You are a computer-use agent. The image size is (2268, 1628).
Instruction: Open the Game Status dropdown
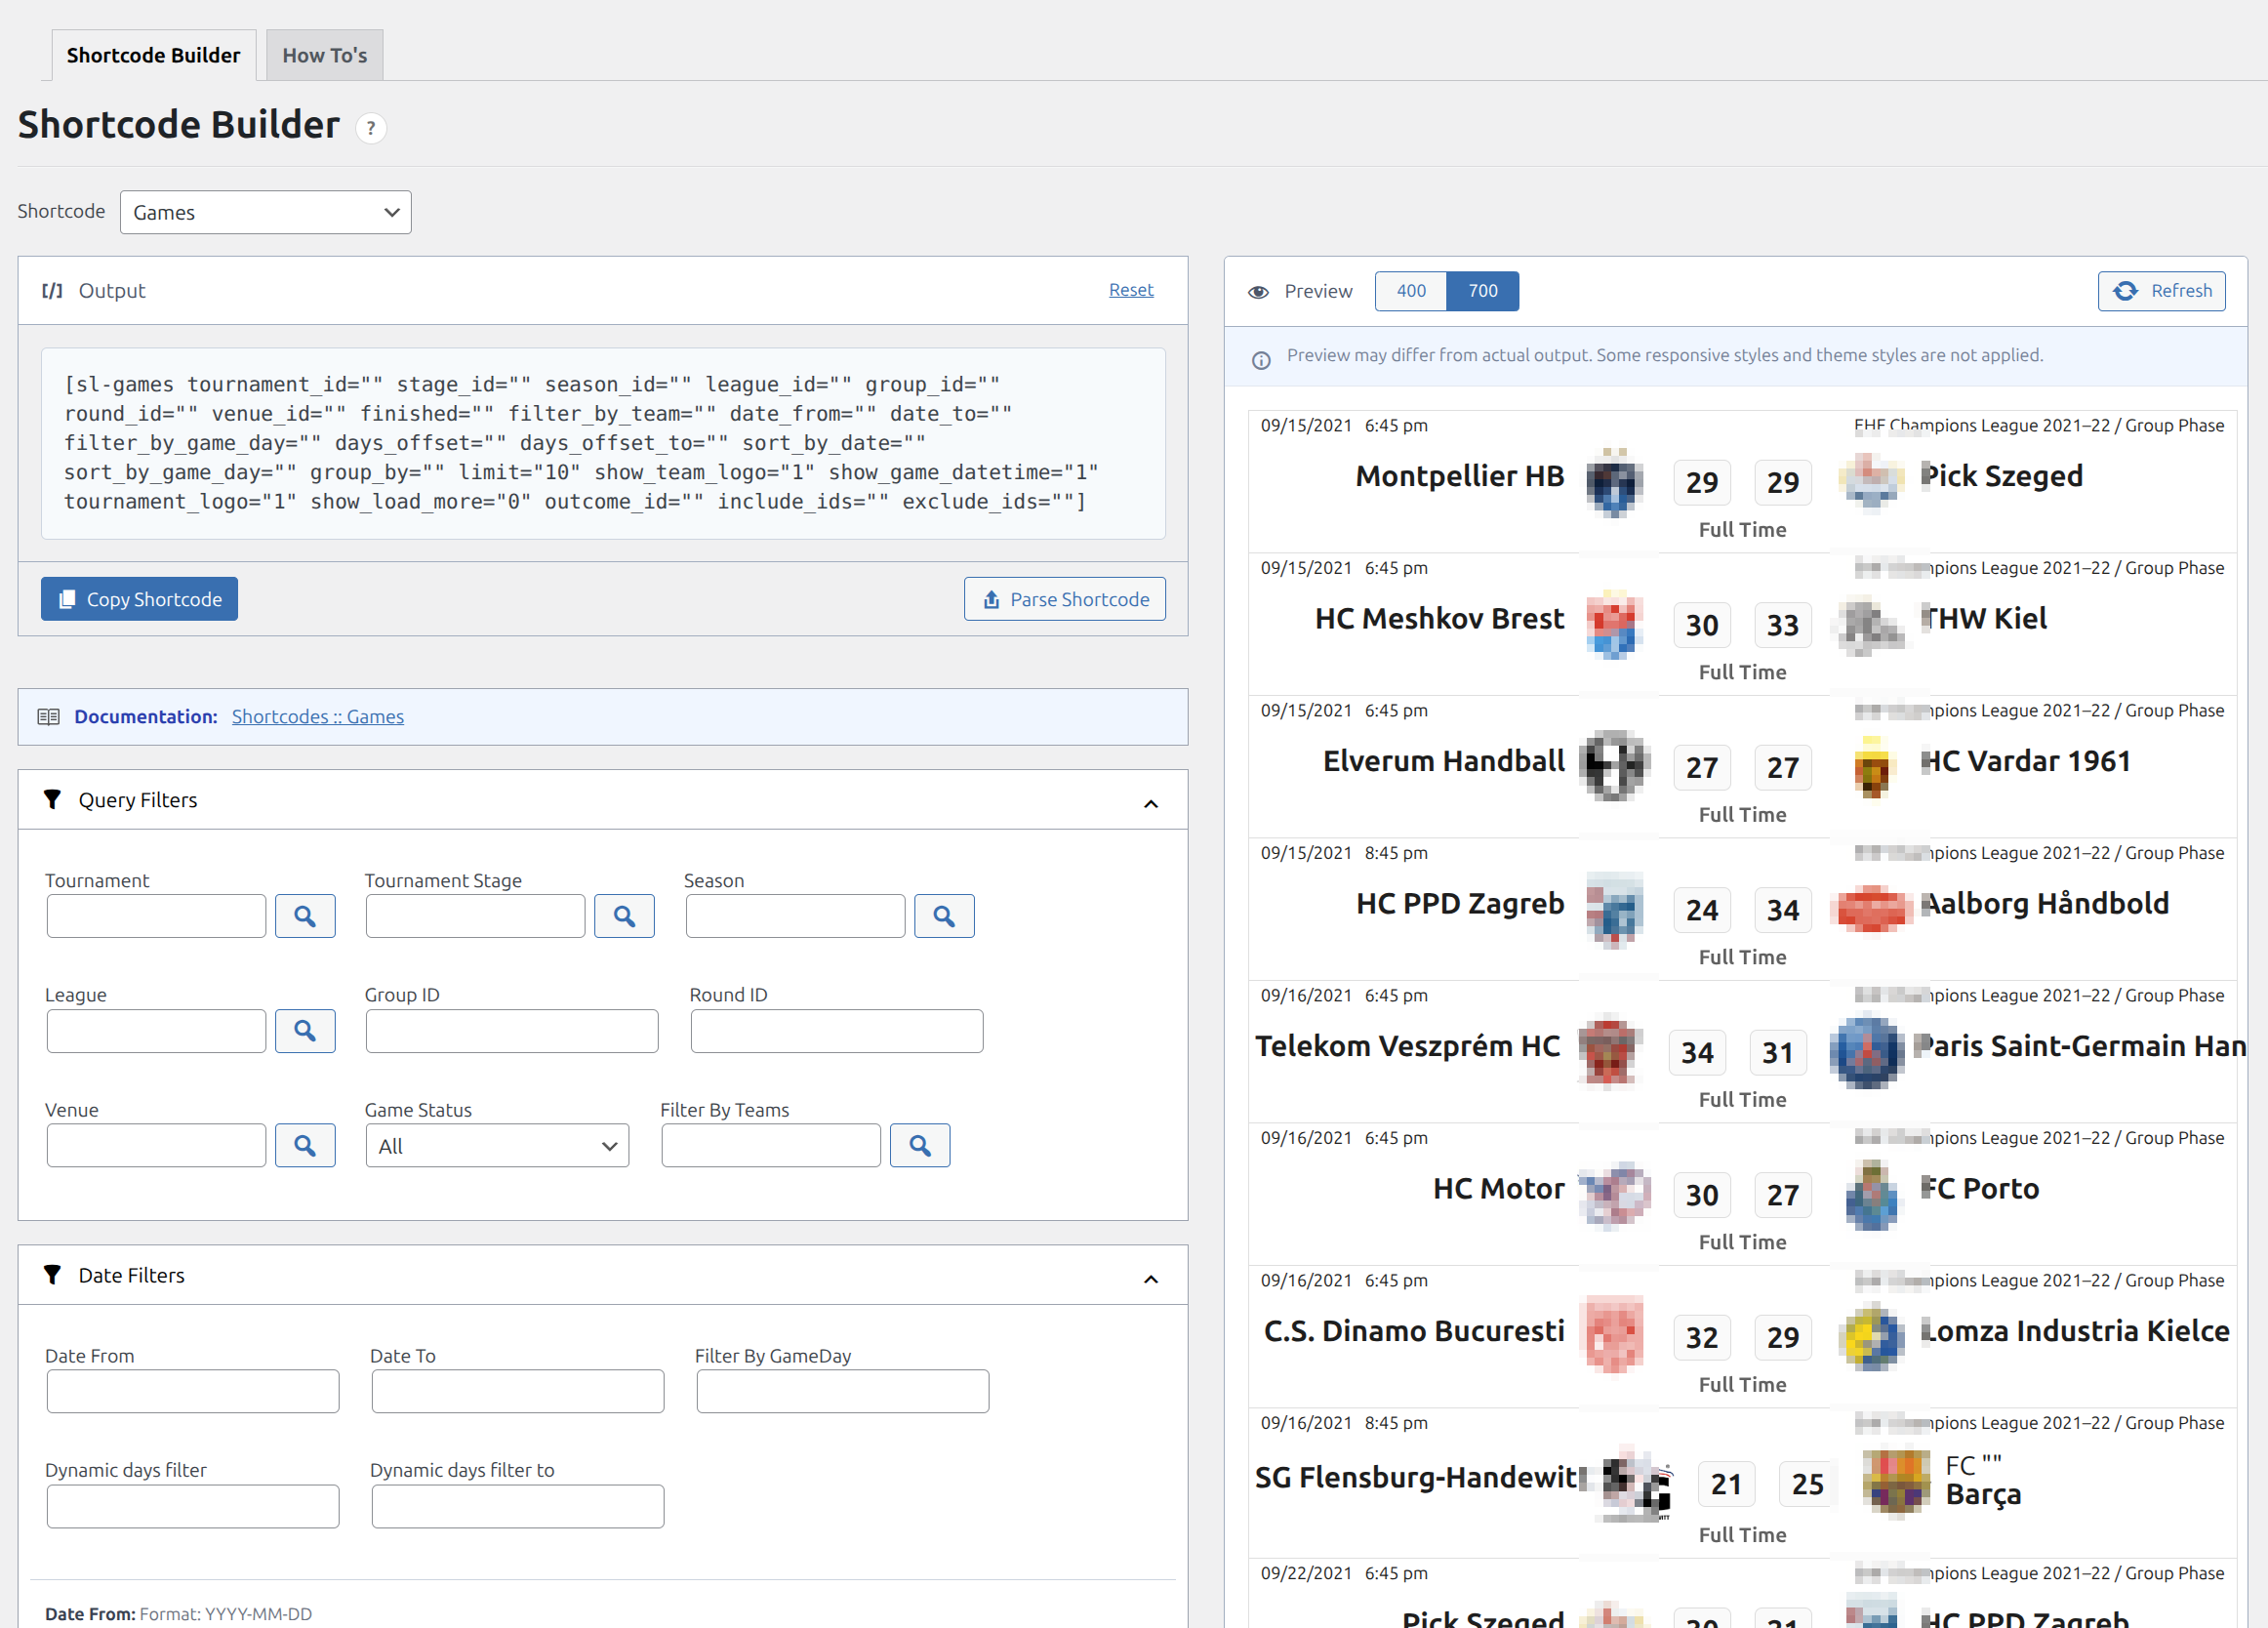coord(496,1146)
